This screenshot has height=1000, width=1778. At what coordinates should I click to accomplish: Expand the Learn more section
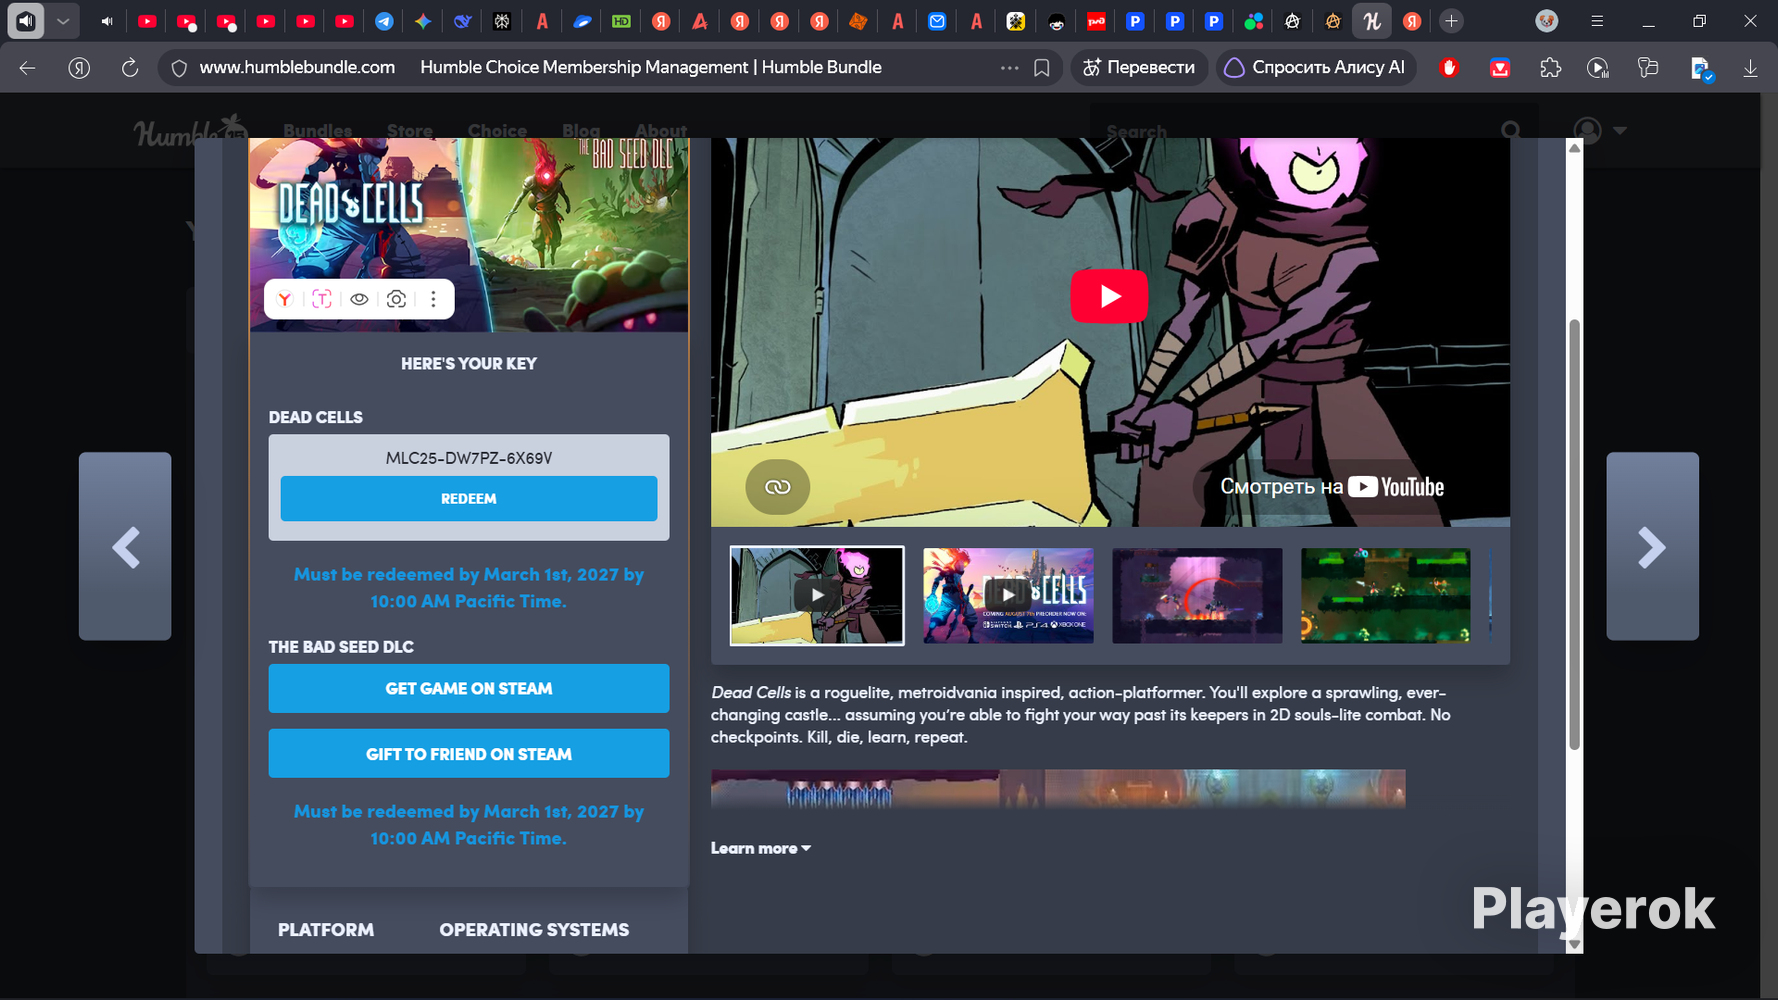(x=761, y=848)
